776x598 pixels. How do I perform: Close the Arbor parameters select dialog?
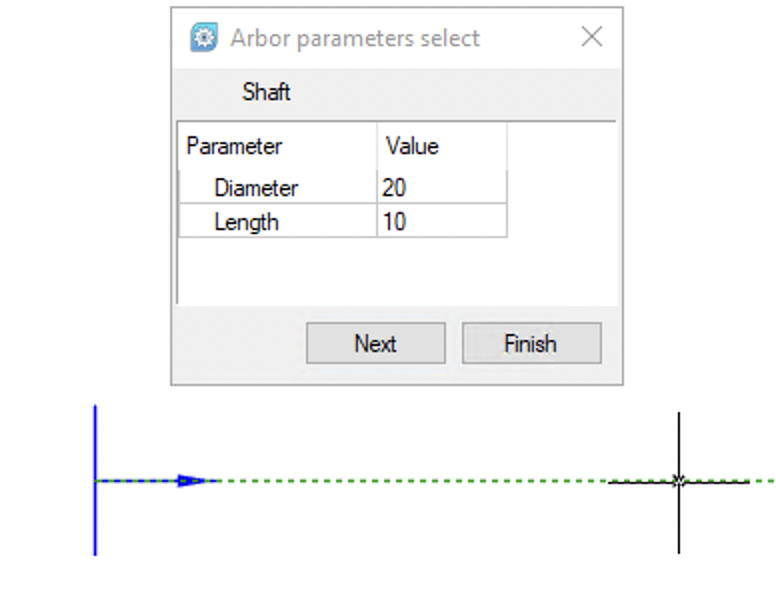pyautogui.click(x=592, y=38)
